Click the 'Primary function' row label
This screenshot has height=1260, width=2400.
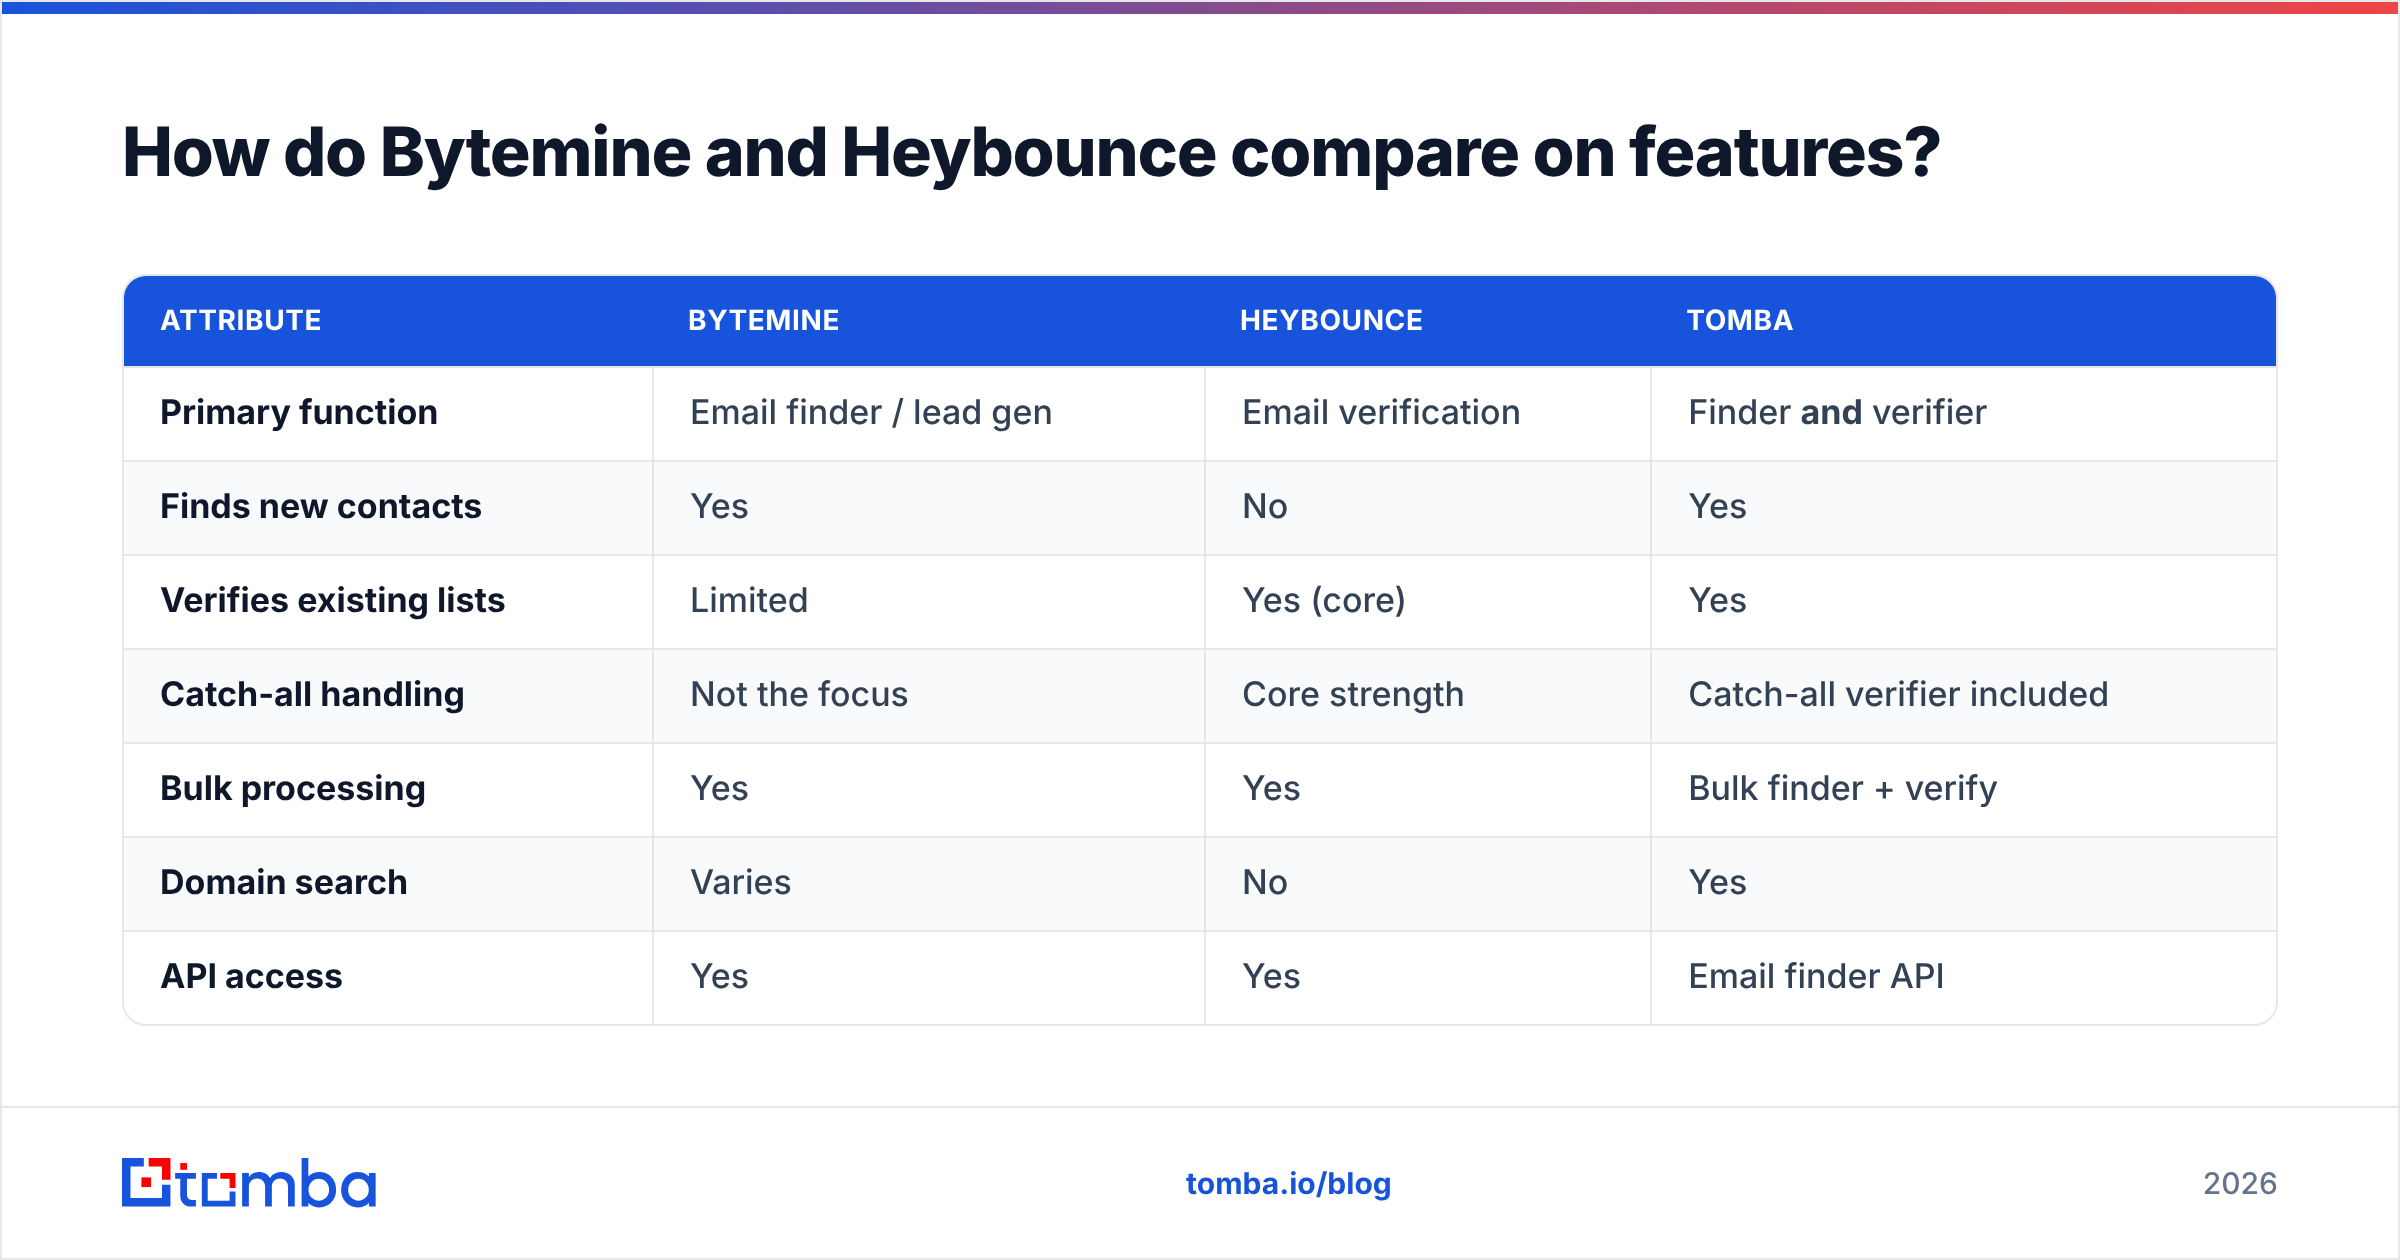point(299,412)
